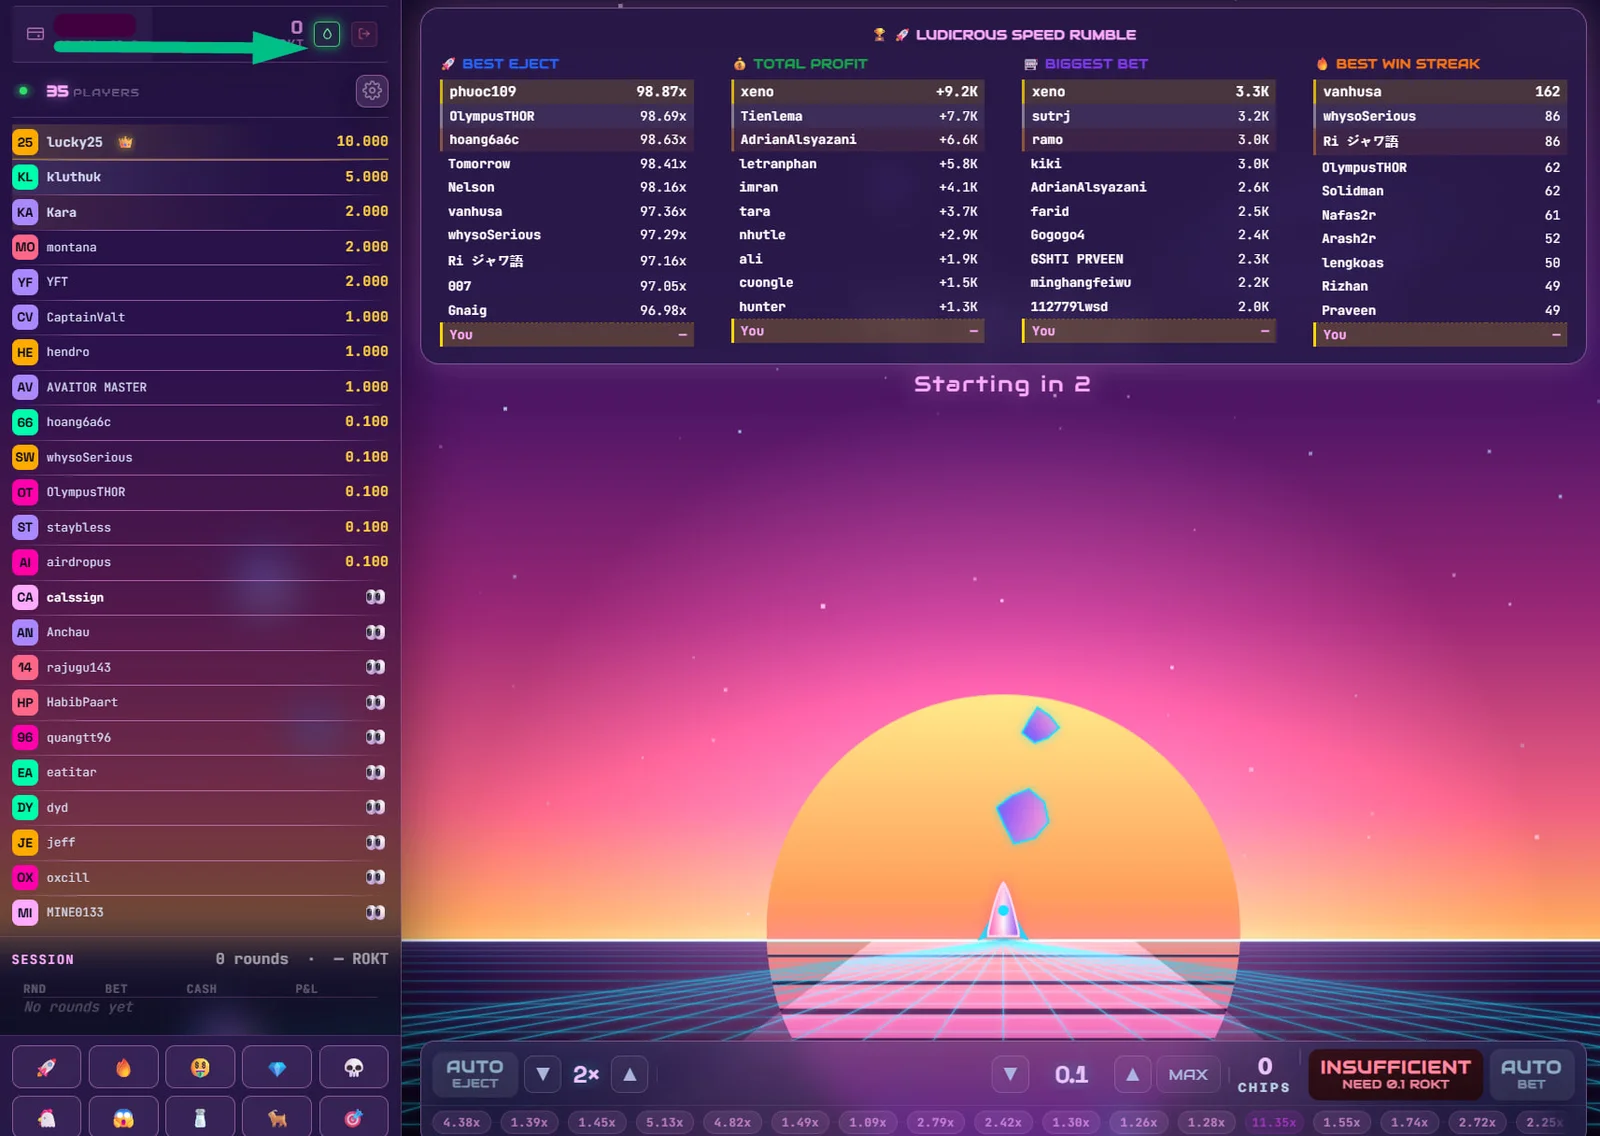The height and width of the screenshot is (1136, 1600).
Task: Increase the 2x eject multiplier
Action: 630,1074
